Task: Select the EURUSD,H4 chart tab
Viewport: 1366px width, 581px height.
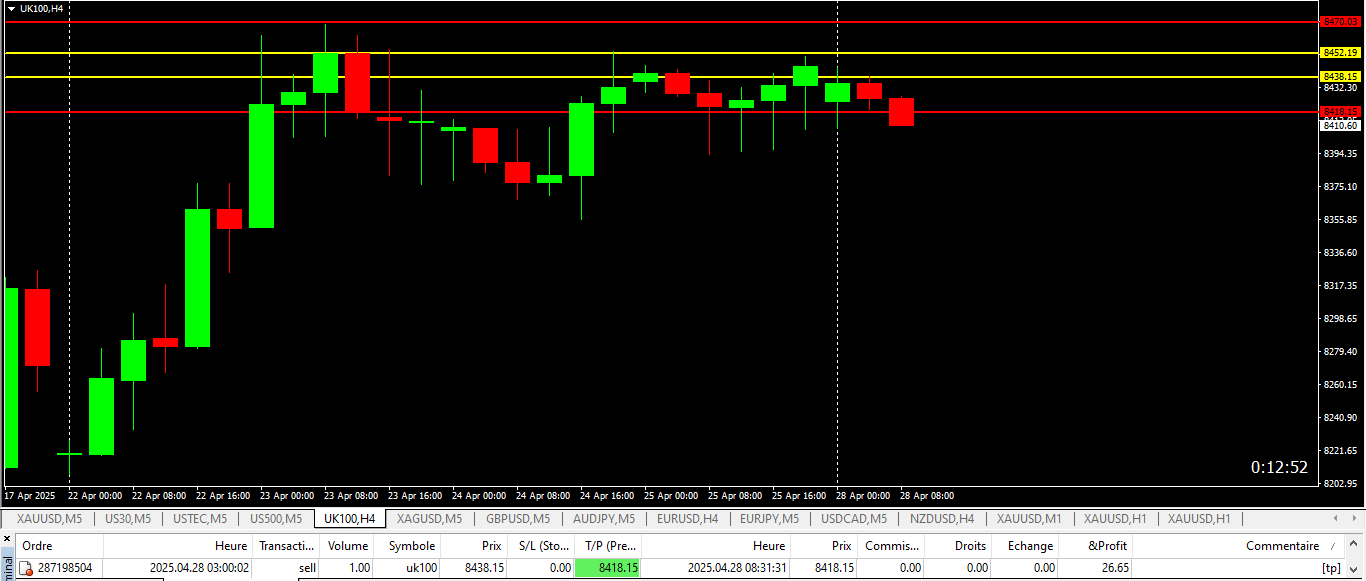Action: pos(687,519)
